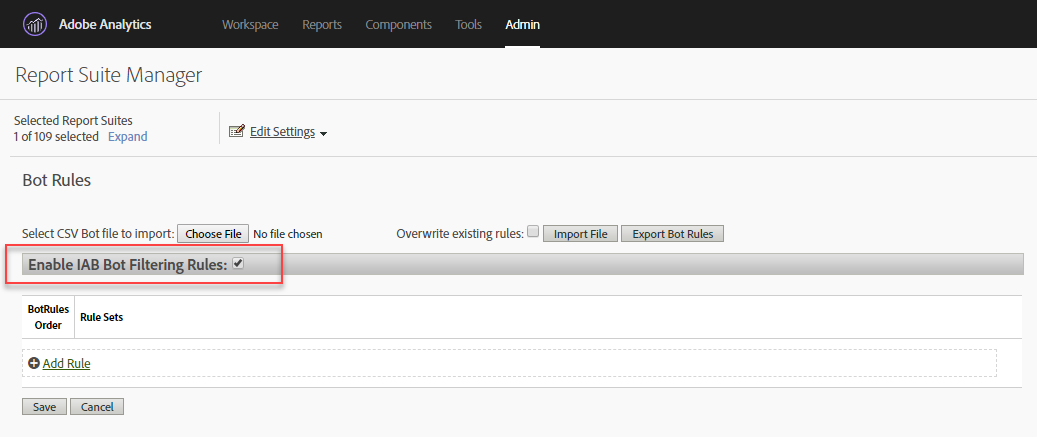This screenshot has height=437, width=1037.
Task: Click the Adobe Analytics logo icon
Action: pyautogui.click(x=34, y=24)
